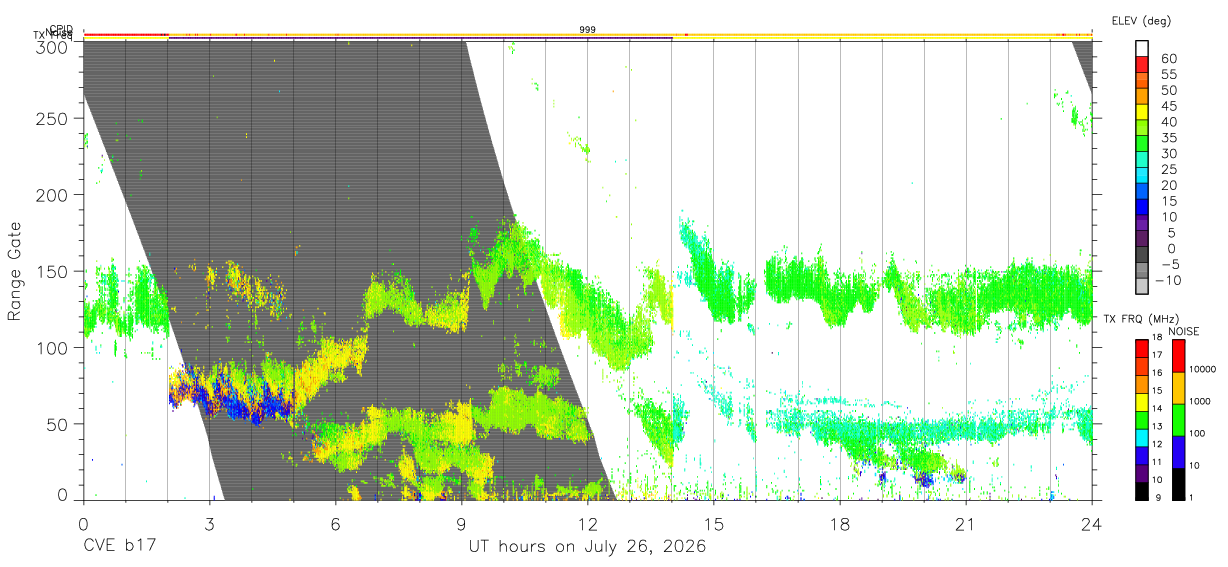Click the "18" hour label on the time axis
This screenshot has height=567, width=1228.
(x=840, y=524)
